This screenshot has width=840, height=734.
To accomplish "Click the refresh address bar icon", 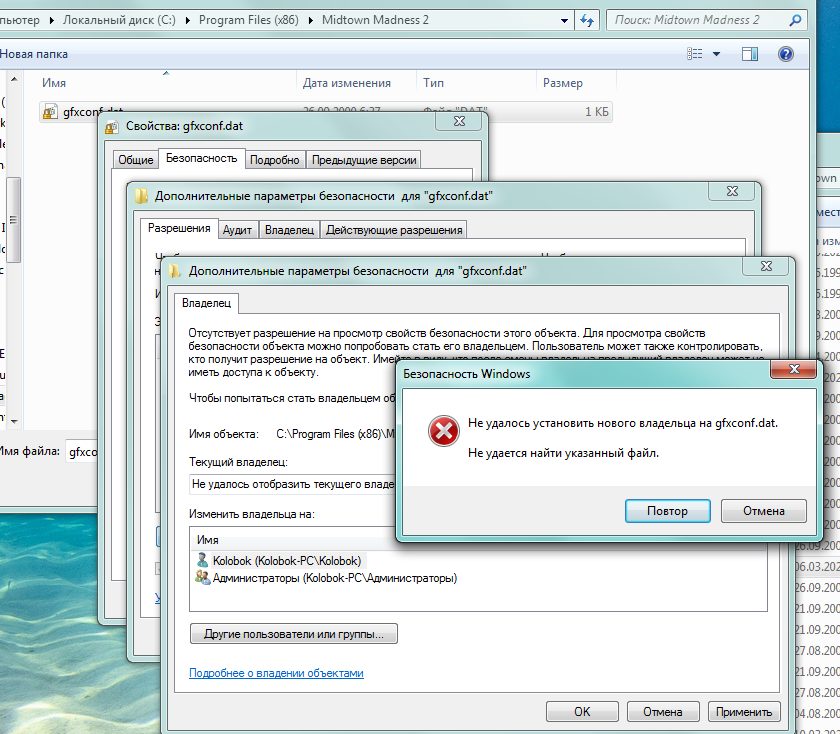I will pyautogui.click(x=587, y=20).
